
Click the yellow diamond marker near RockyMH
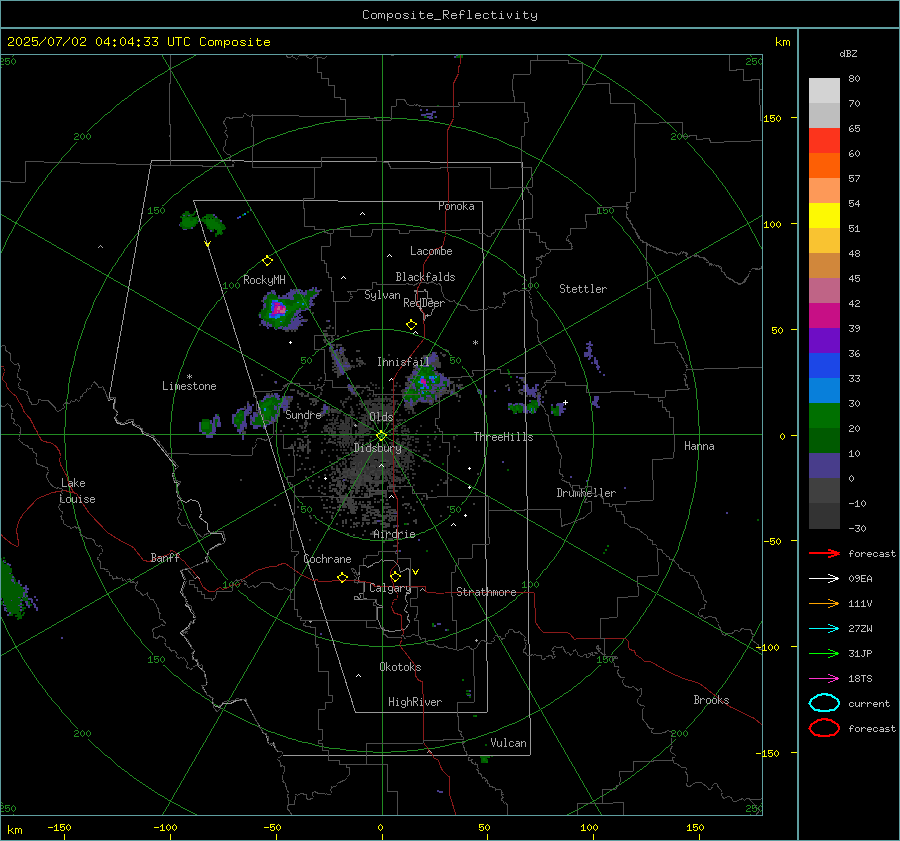coord(267,261)
